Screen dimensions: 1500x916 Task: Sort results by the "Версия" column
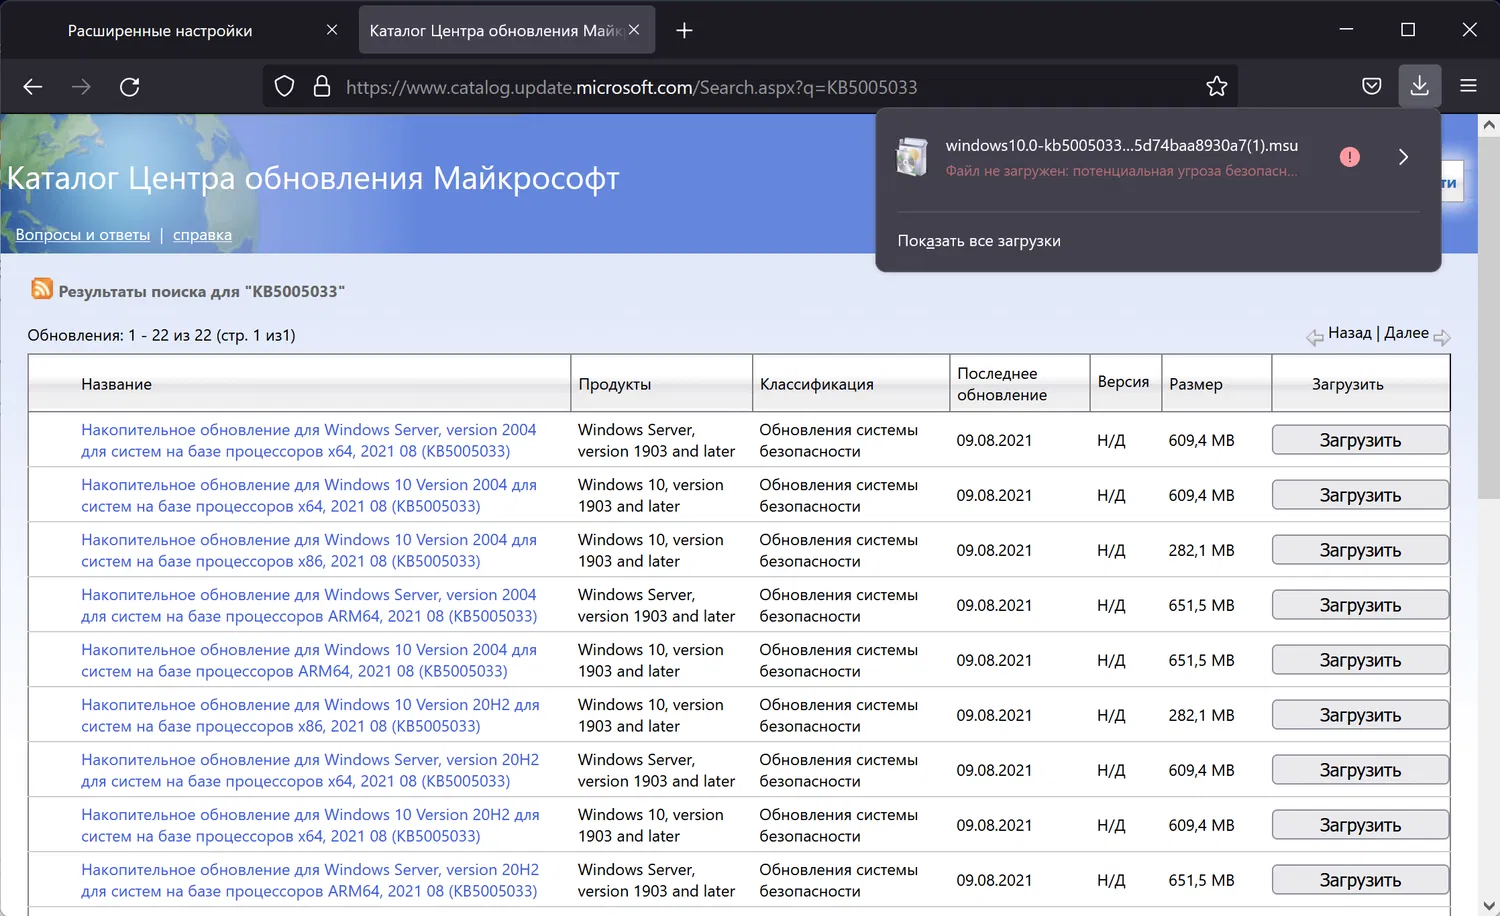pyautogui.click(x=1123, y=382)
